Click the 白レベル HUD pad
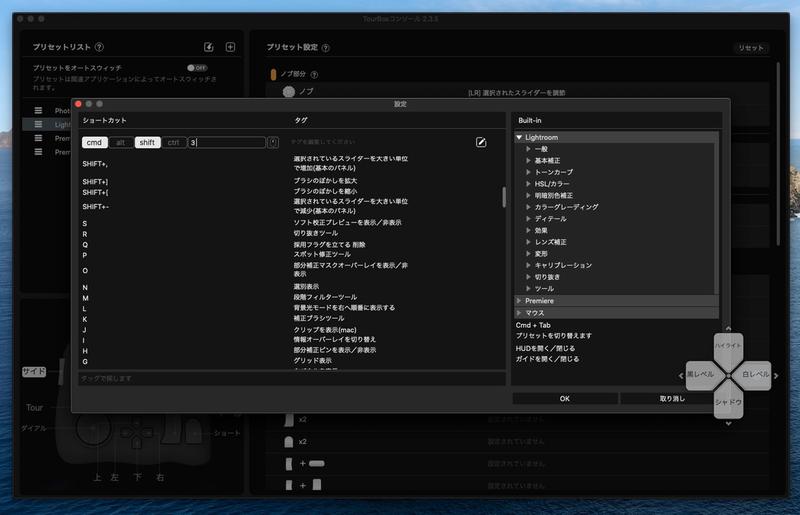800x515 pixels. [x=755, y=375]
